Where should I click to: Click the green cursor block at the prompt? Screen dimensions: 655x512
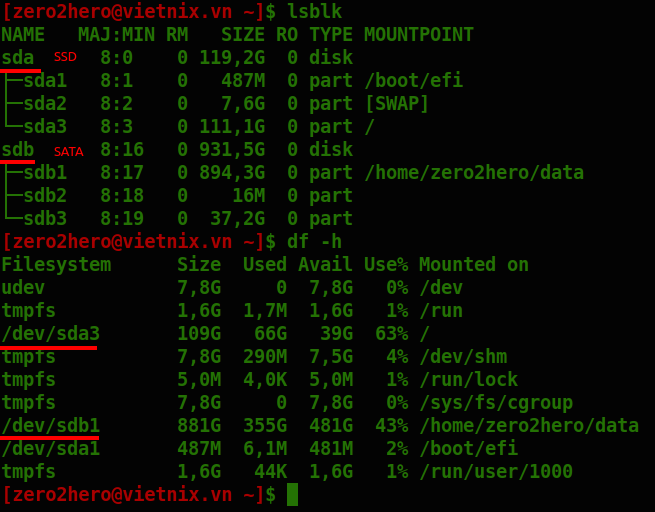[x=292, y=494]
